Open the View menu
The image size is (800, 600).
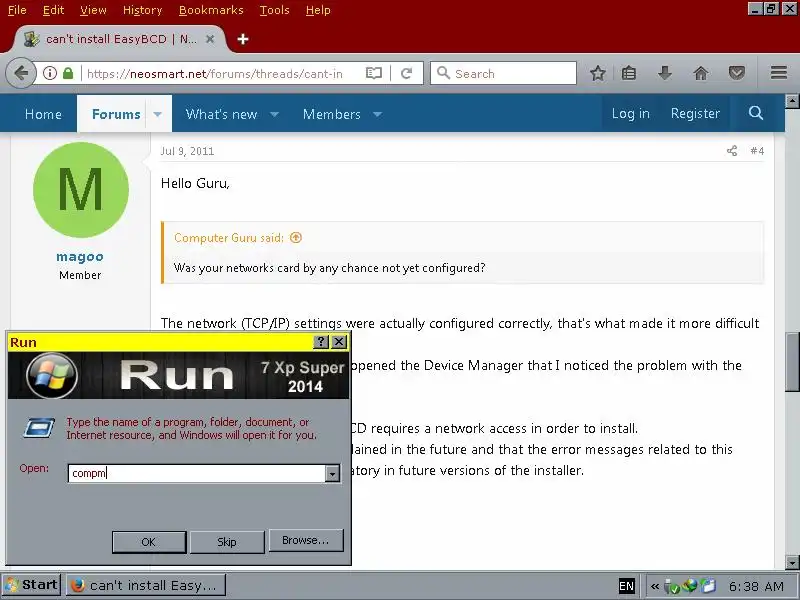[x=93, y=10]
